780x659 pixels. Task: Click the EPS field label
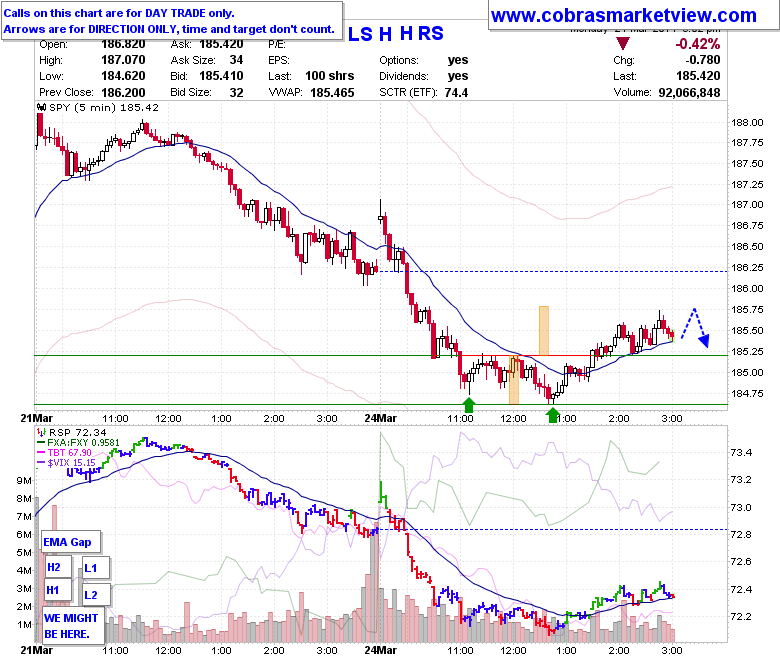coord(279,60)
